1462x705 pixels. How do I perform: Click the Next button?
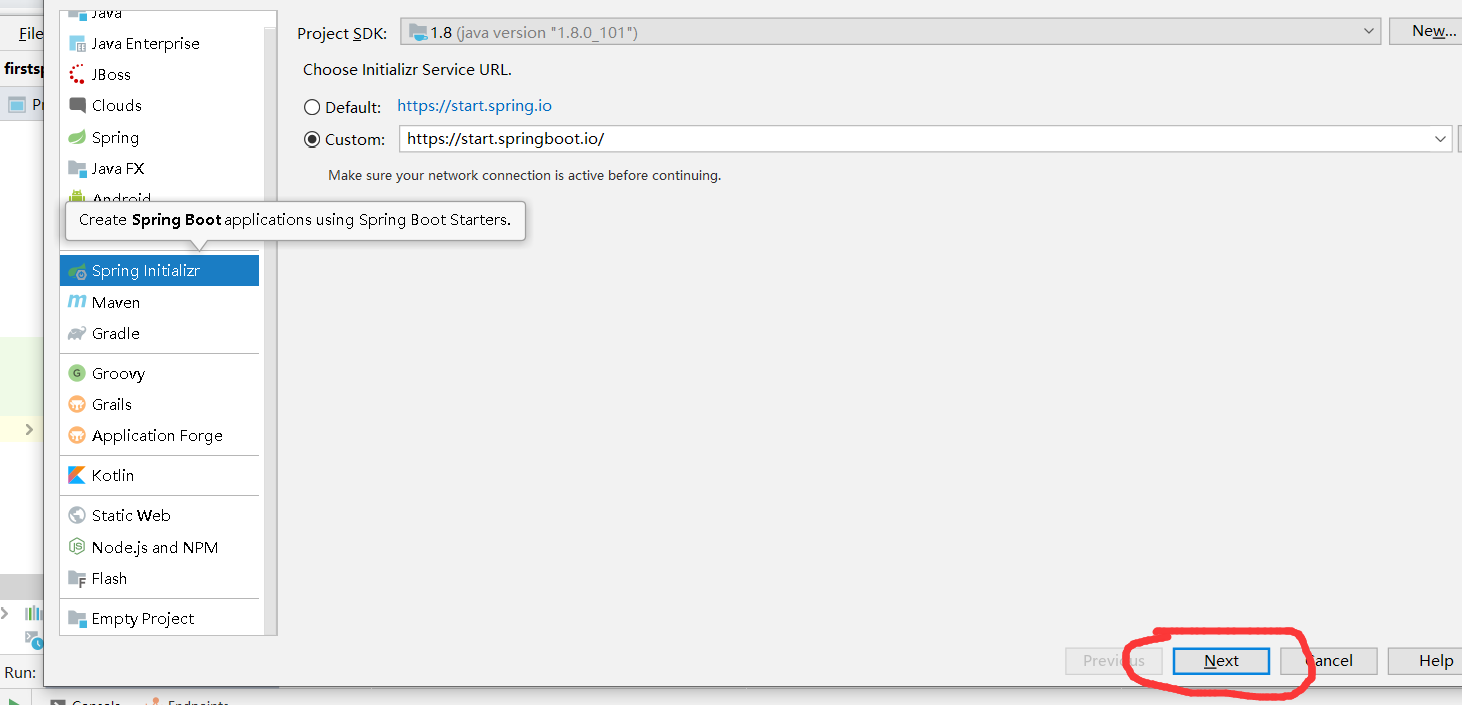pyautogui.click(x=1221, y=661)
